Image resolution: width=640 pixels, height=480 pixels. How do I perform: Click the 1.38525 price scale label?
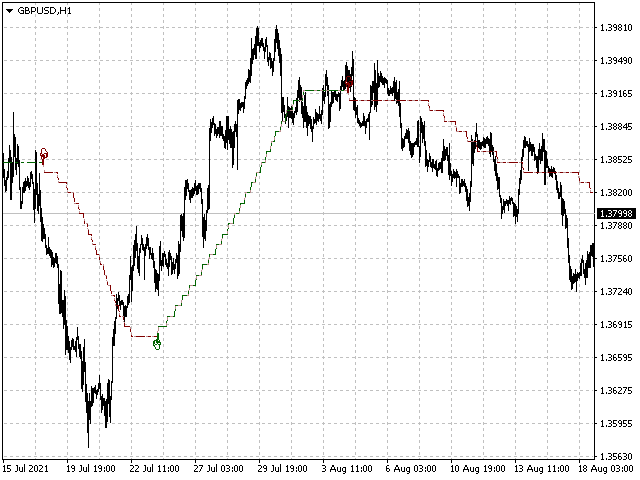[616, 159]
